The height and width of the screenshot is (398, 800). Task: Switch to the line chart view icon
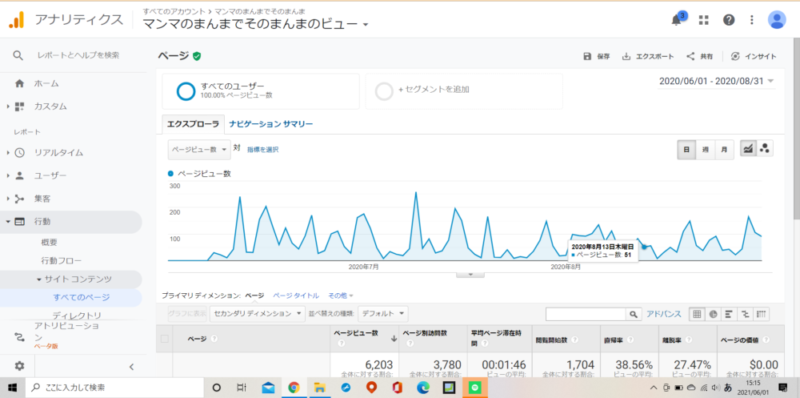pos(748,149)
